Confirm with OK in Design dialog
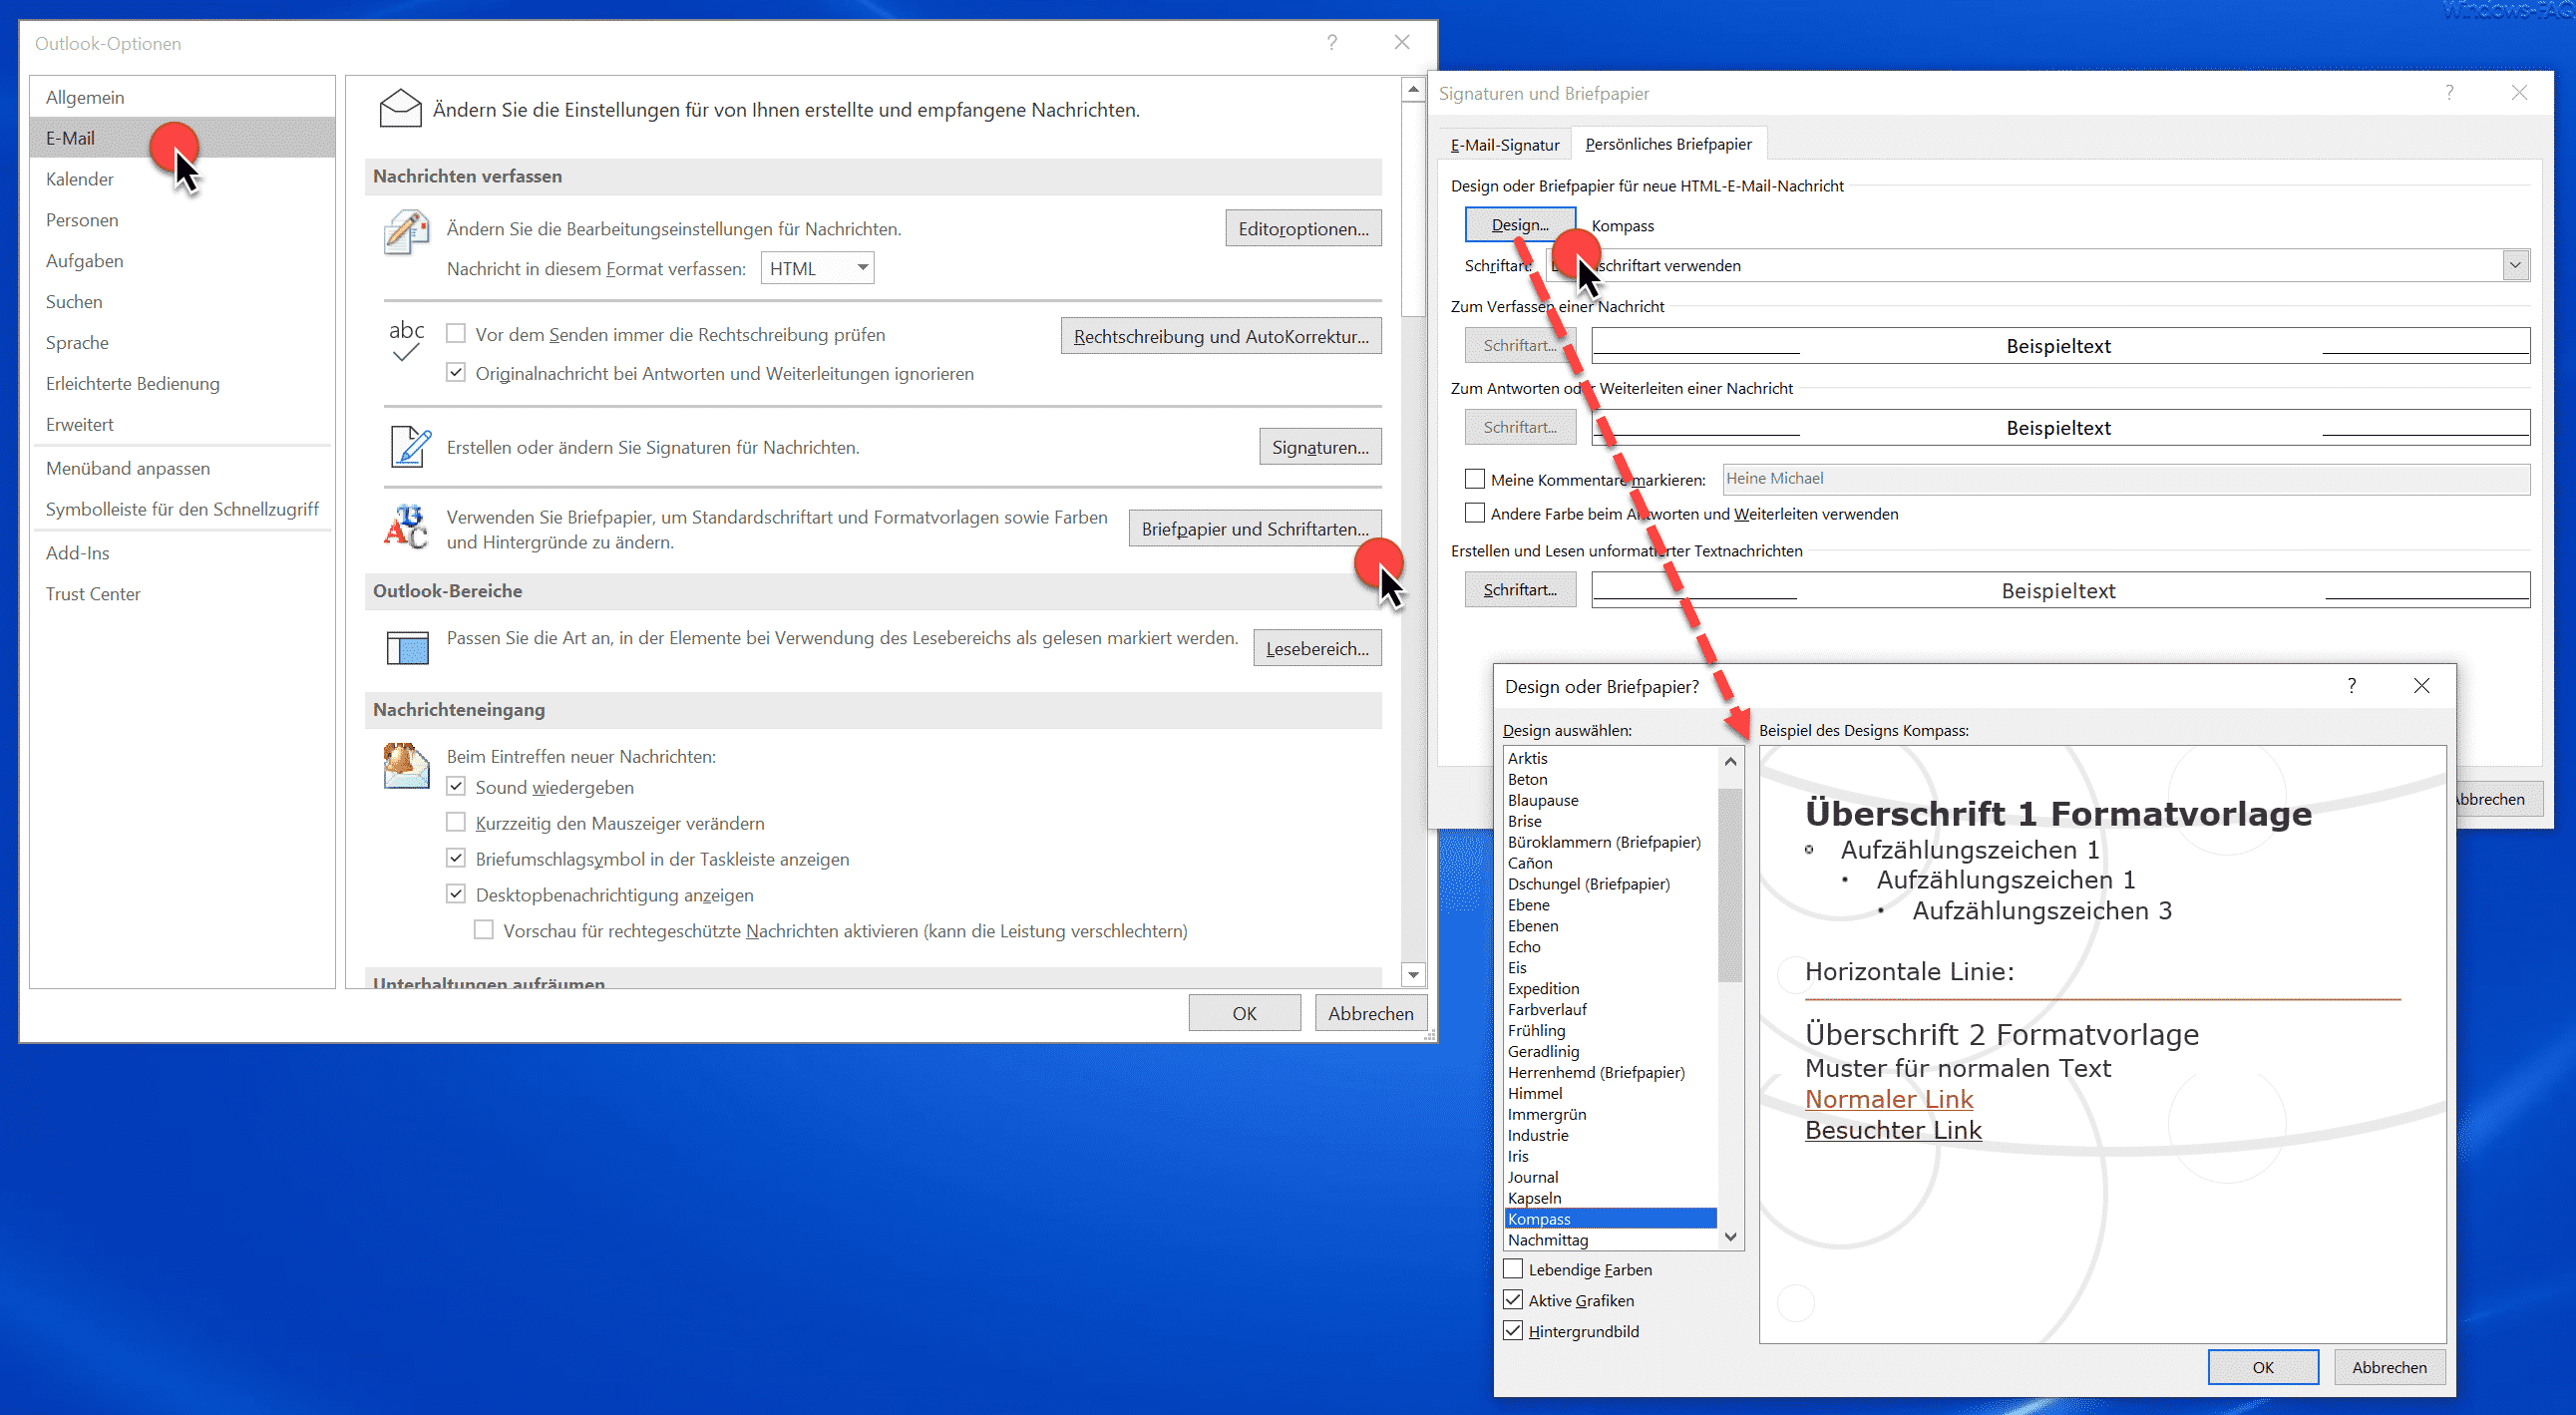This screenshot has width=2576, height=1415. [2263, 1367]
